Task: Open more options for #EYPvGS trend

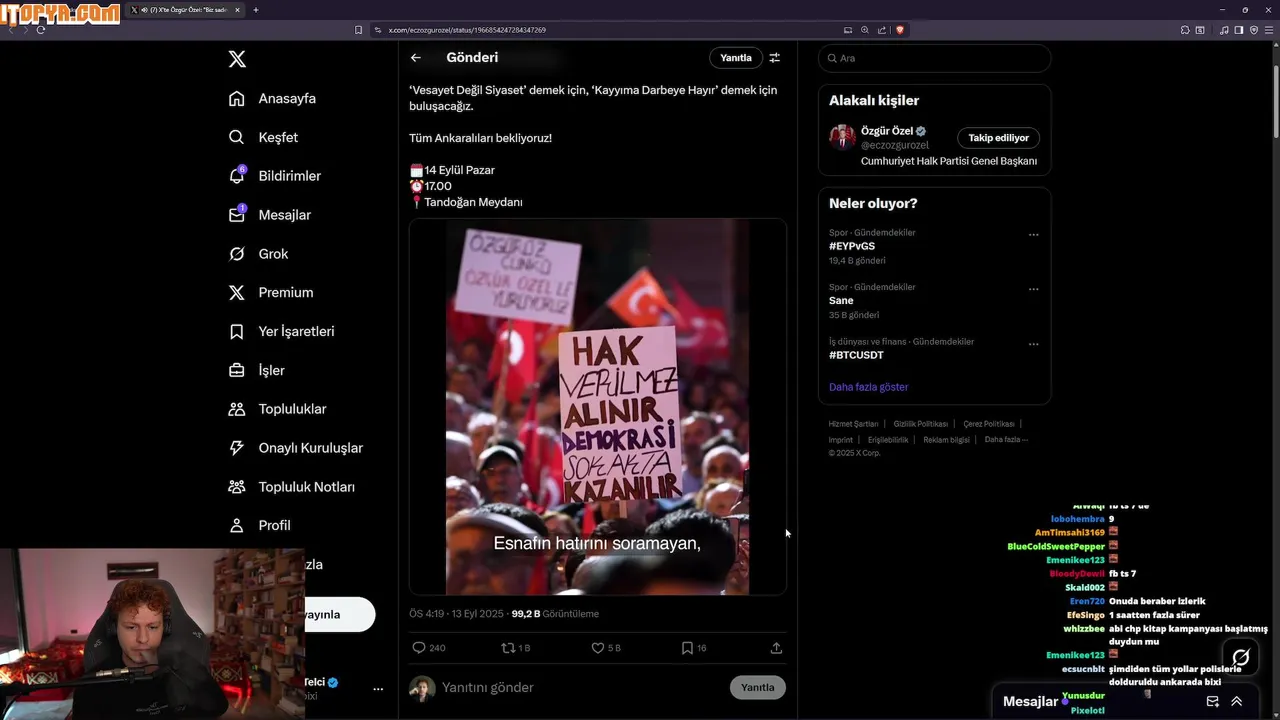Action: [x=1034, y=235]
